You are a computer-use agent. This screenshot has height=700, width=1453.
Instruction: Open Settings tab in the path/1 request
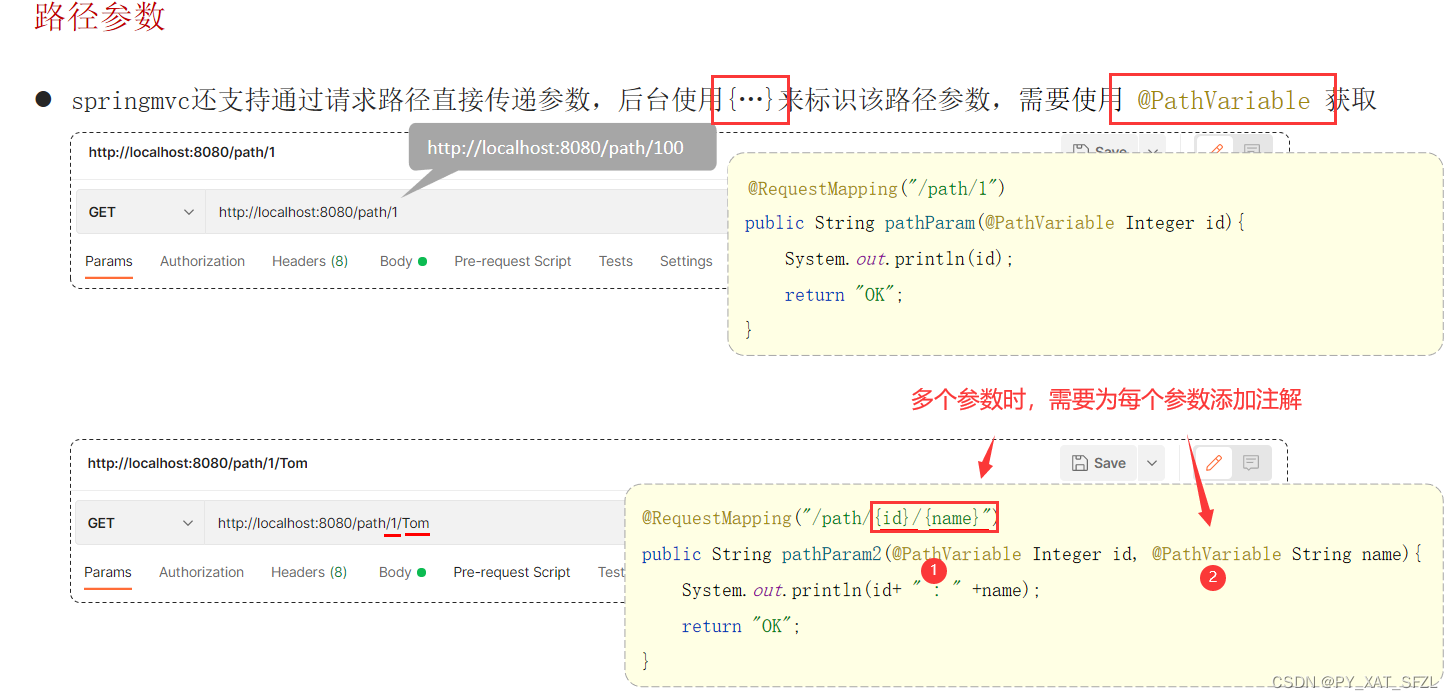(x=686, y=261)
